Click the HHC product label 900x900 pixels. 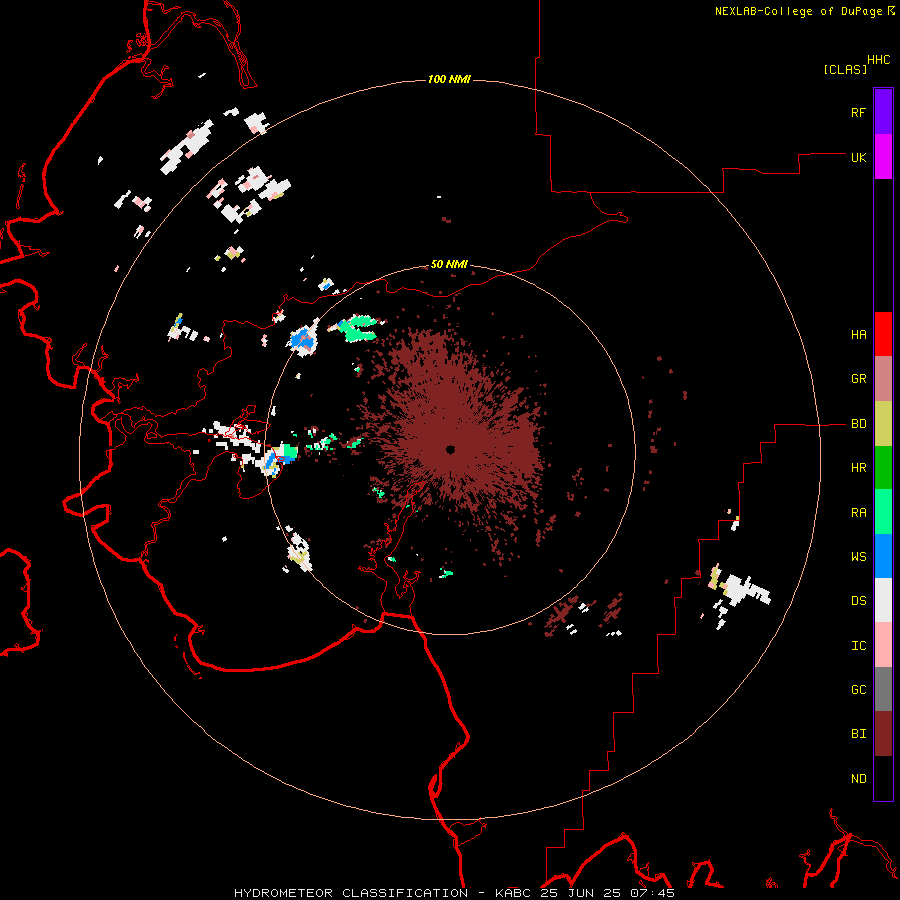(879, 60)
